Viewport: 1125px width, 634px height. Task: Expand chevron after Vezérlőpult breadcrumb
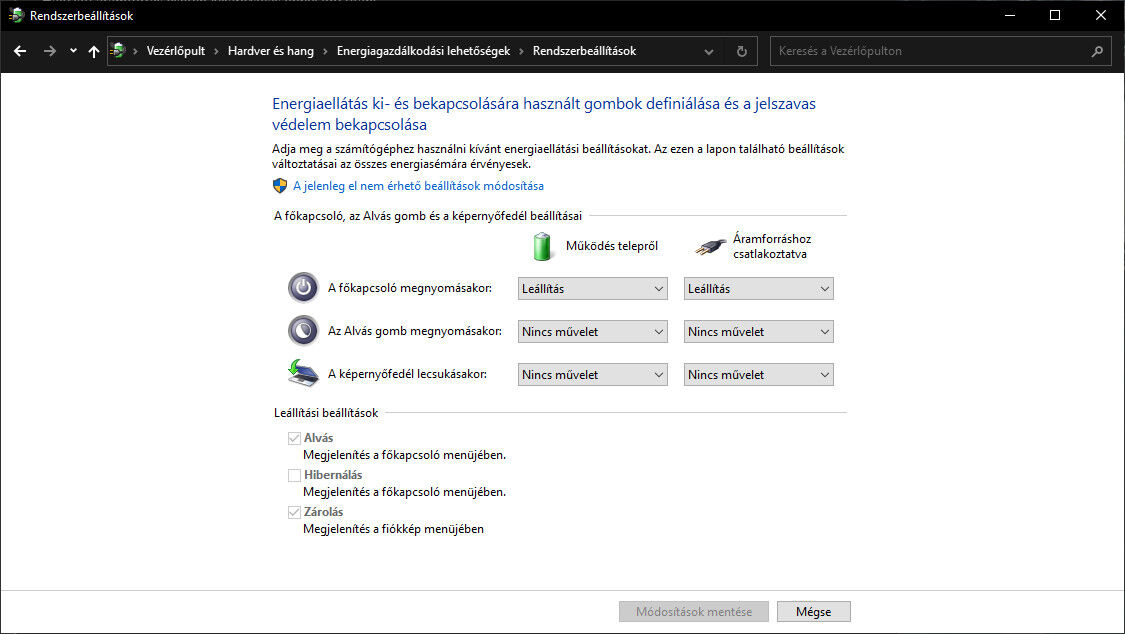(x=216, y=51)
